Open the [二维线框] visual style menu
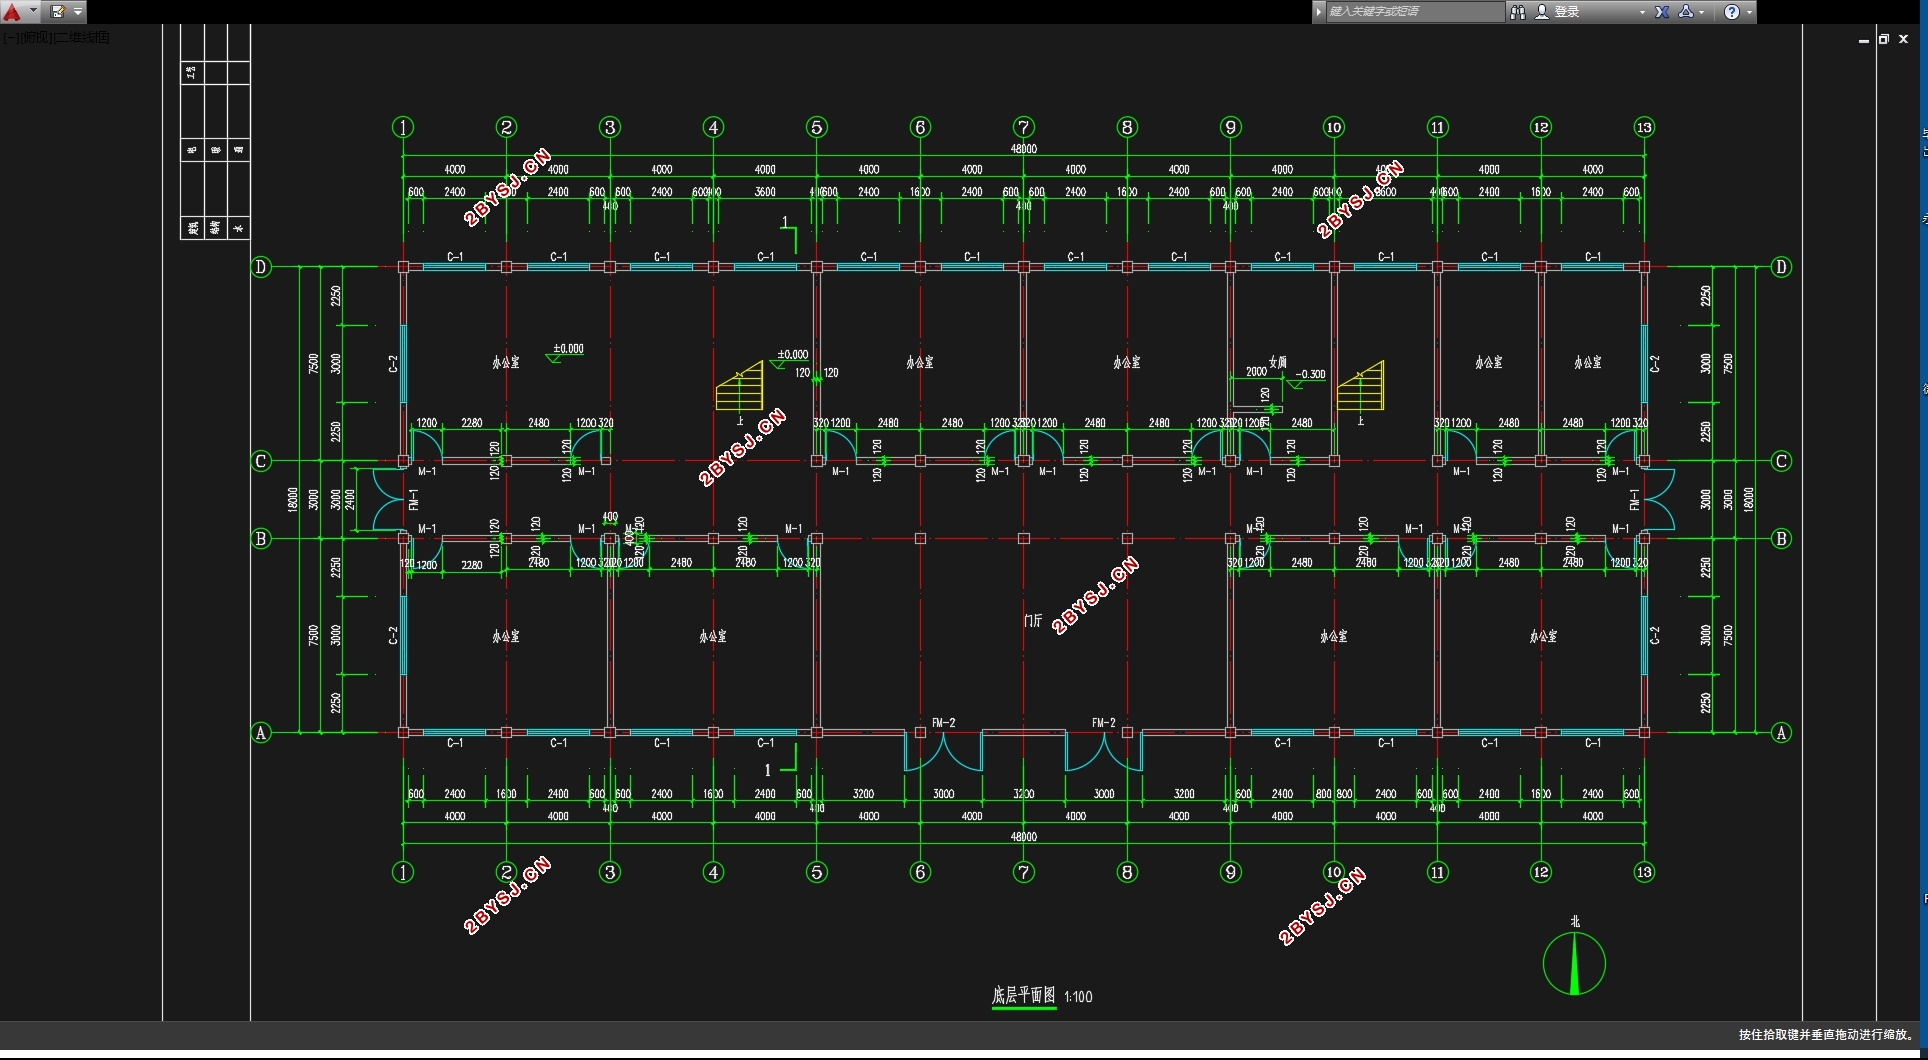 [x=81, y=37]
